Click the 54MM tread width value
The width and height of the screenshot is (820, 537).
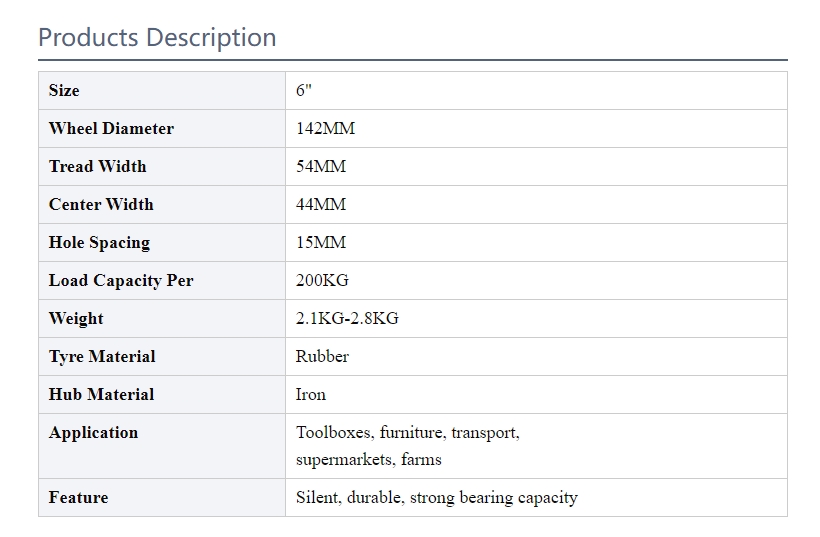coord(321,166)
